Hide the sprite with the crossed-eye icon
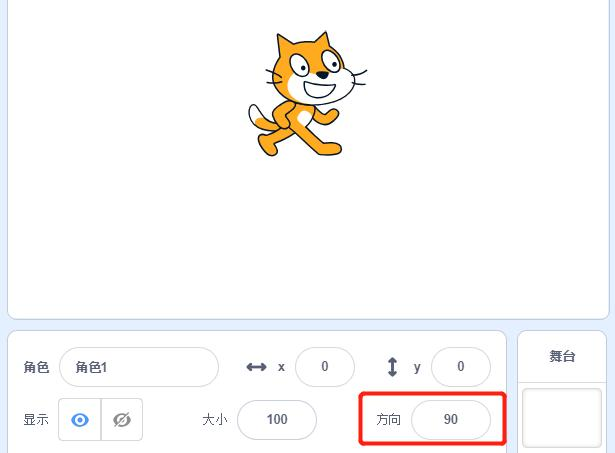 tap(122, 420)
